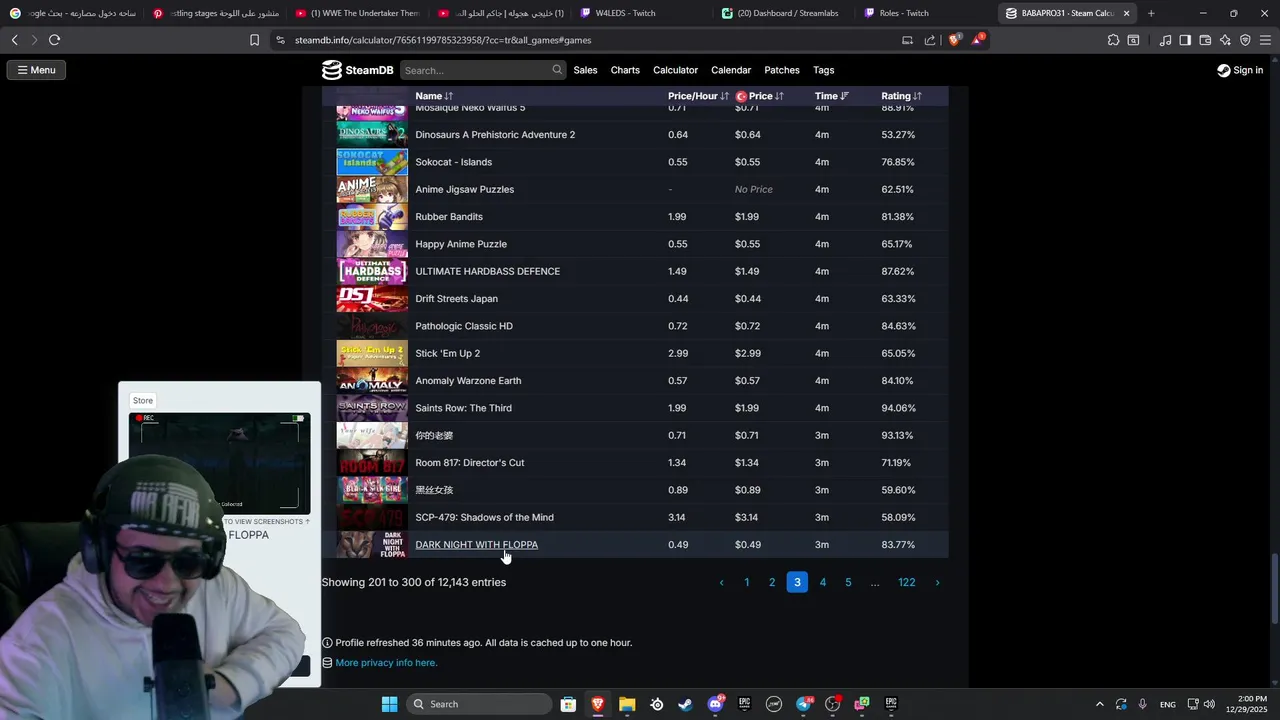
Task: Sort table by Time column
Action: click(x=831, y=96)
